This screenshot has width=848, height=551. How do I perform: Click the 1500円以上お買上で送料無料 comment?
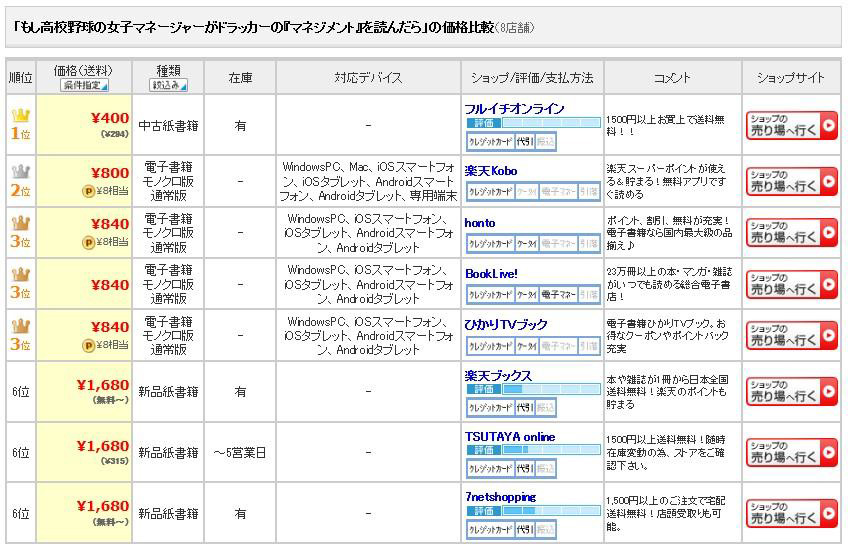665,125
